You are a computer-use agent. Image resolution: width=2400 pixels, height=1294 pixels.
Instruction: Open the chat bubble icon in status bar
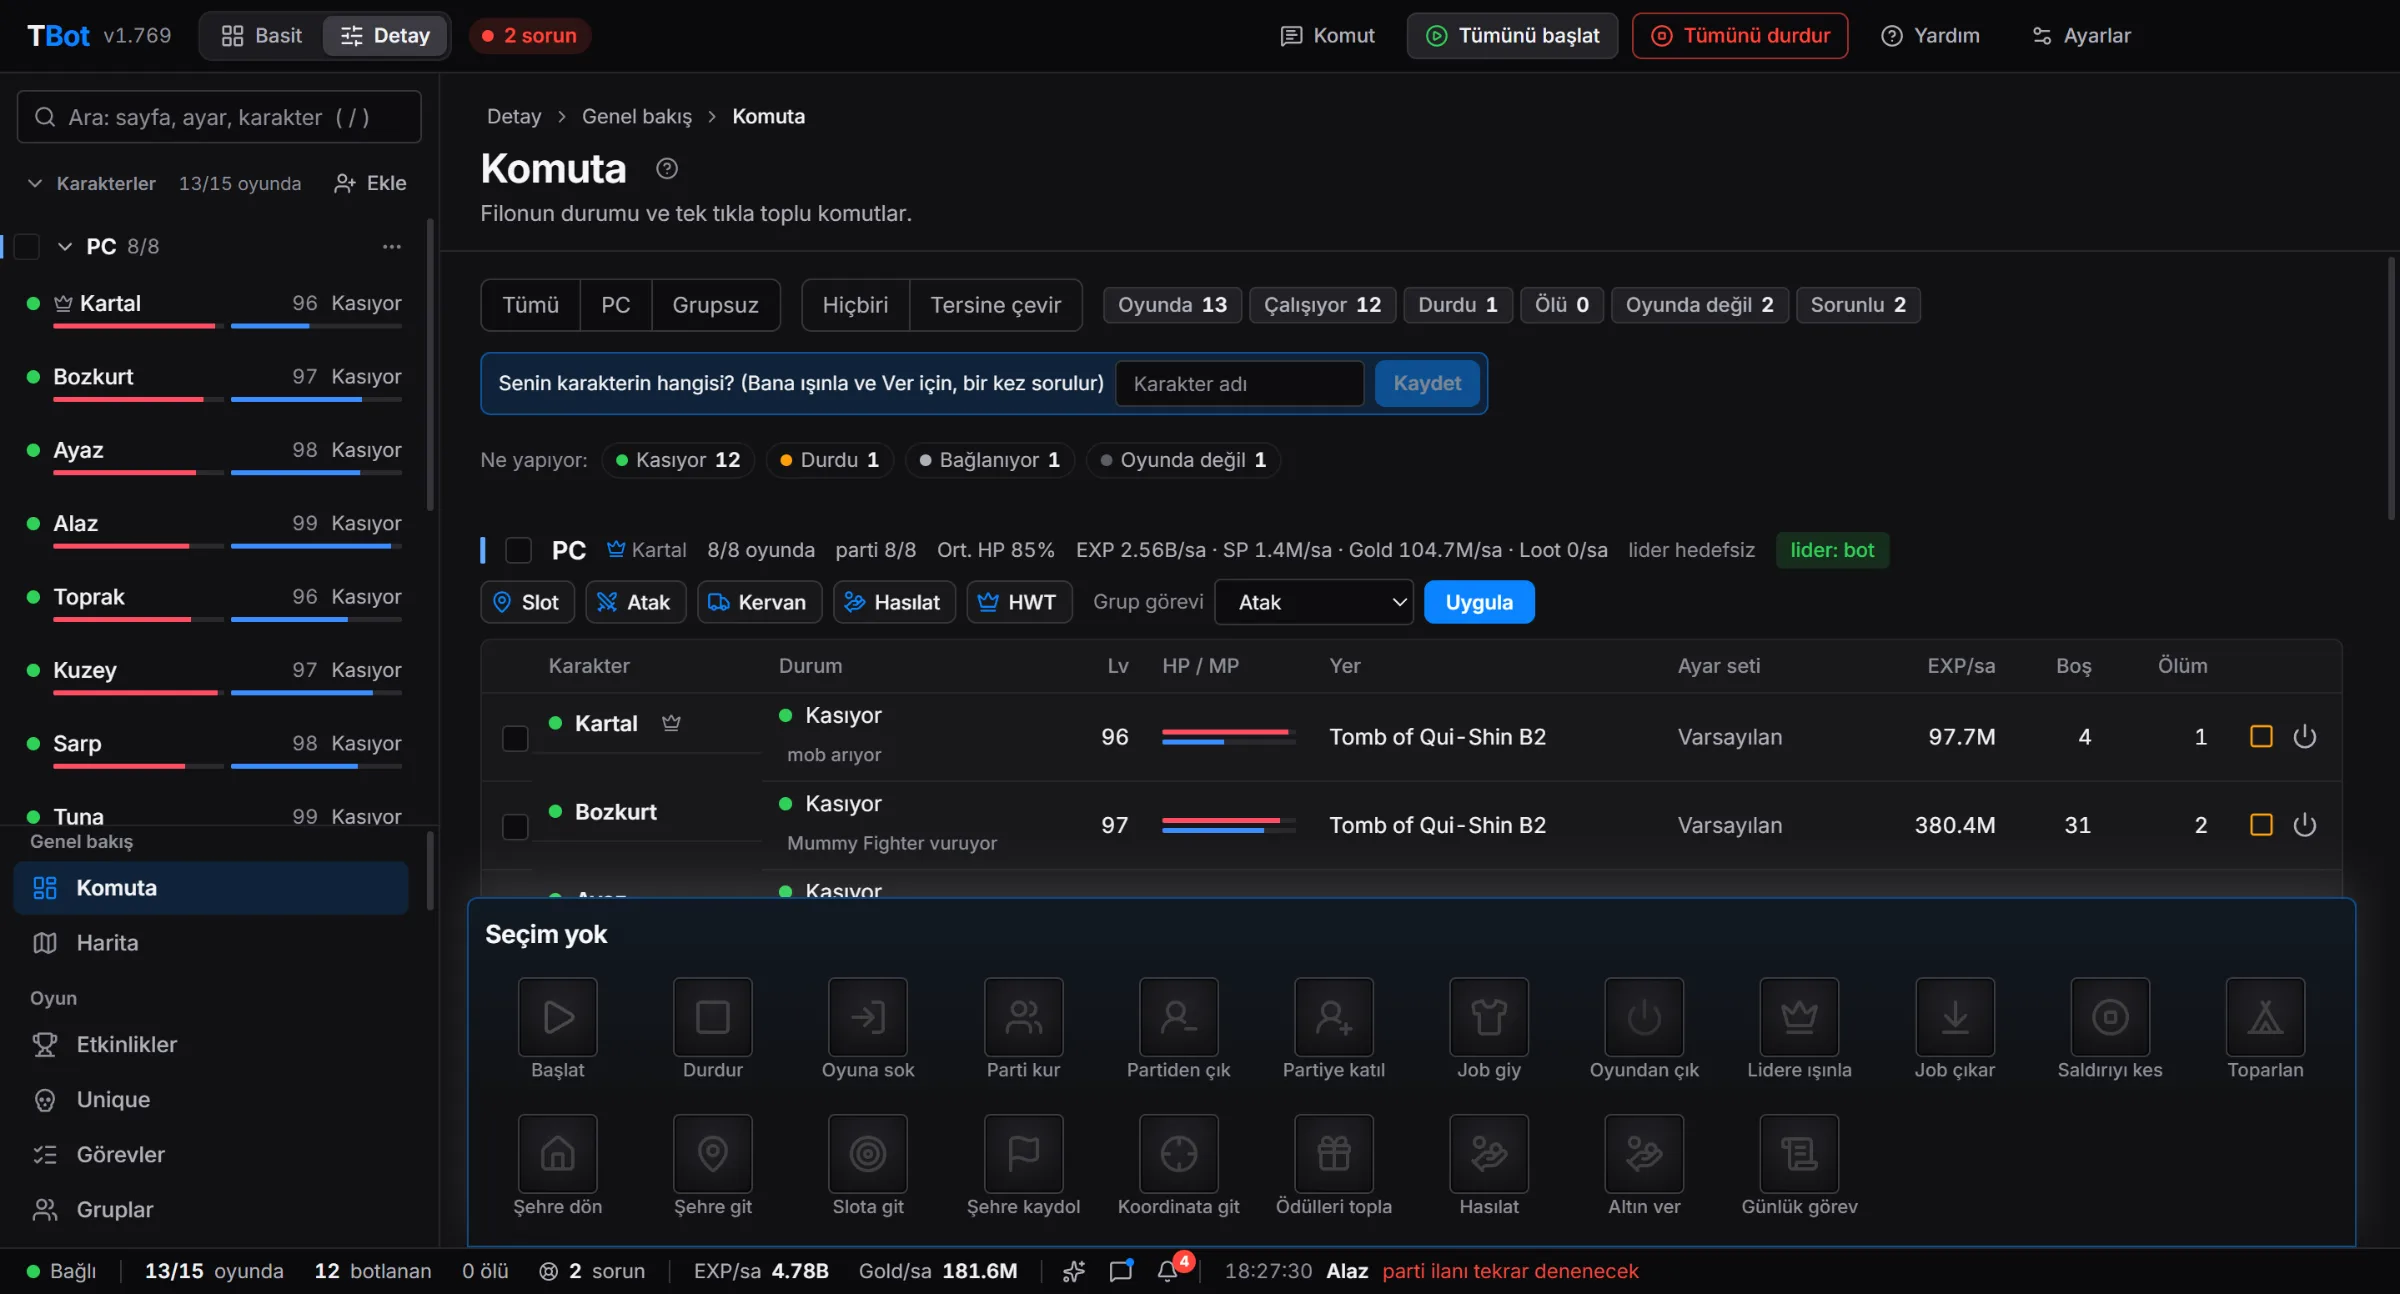pos(1121,1271)
